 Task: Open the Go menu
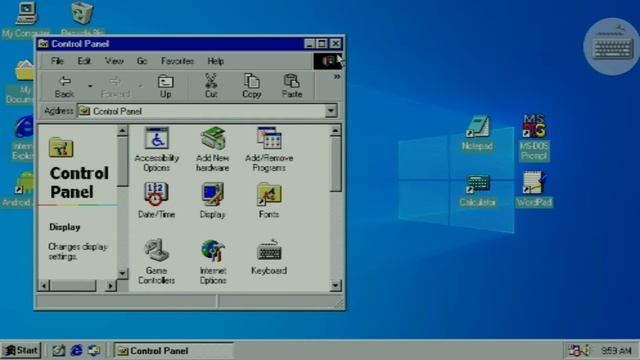point(142,61)
